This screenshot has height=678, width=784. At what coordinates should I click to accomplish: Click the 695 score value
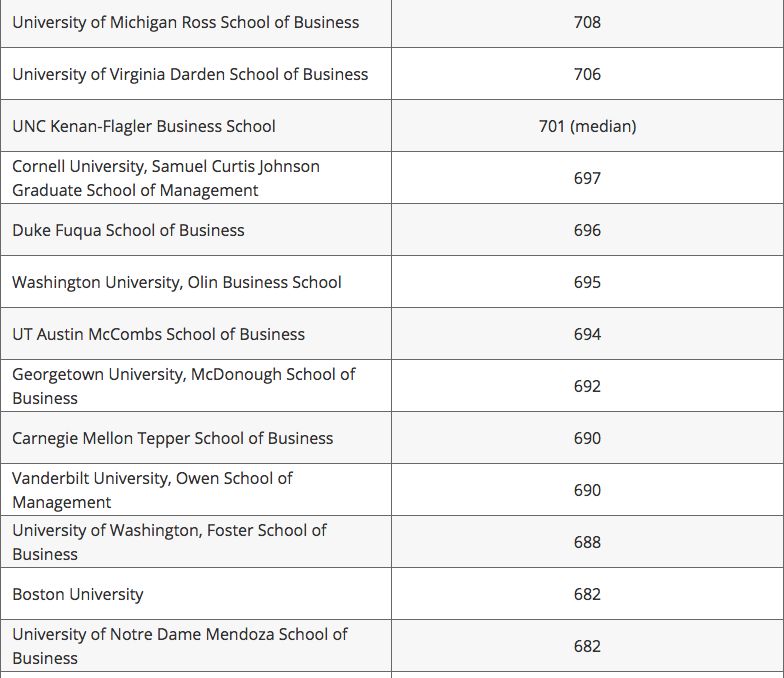click(587, 282)
